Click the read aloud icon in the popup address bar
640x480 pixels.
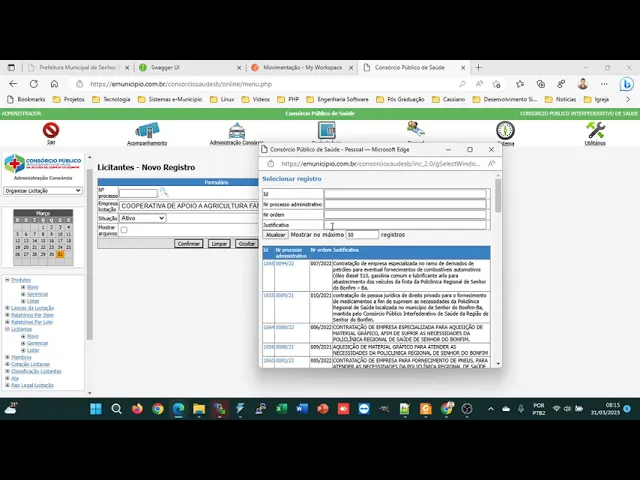coord(491,164)
